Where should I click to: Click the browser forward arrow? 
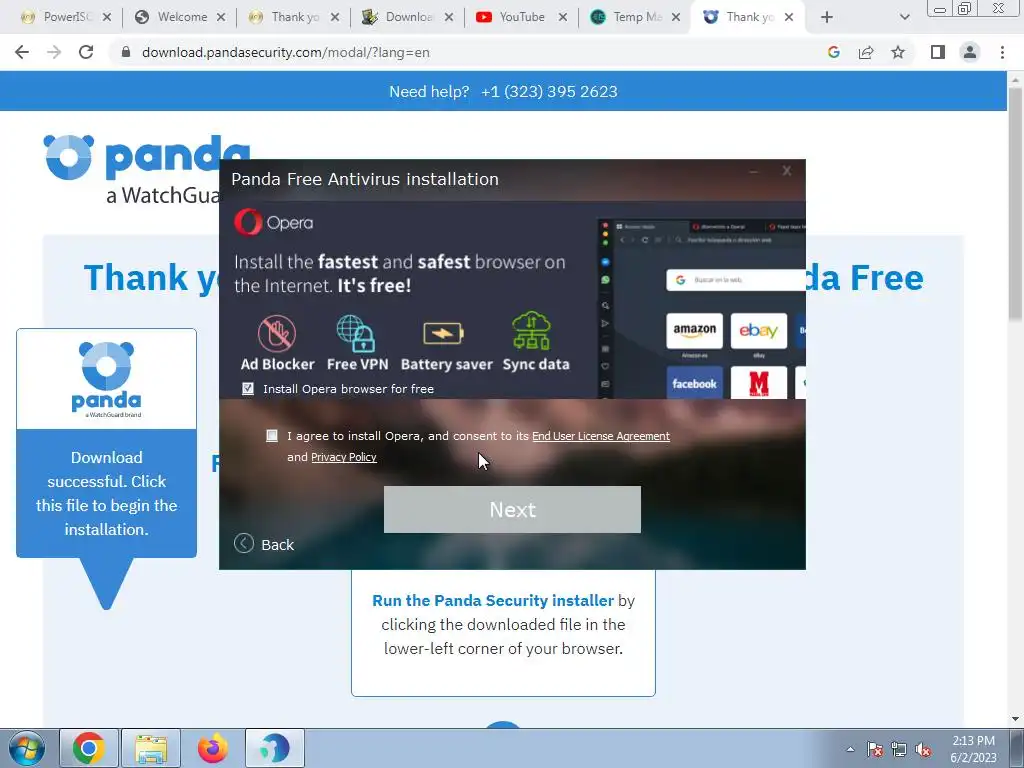(x=54, y=52)
